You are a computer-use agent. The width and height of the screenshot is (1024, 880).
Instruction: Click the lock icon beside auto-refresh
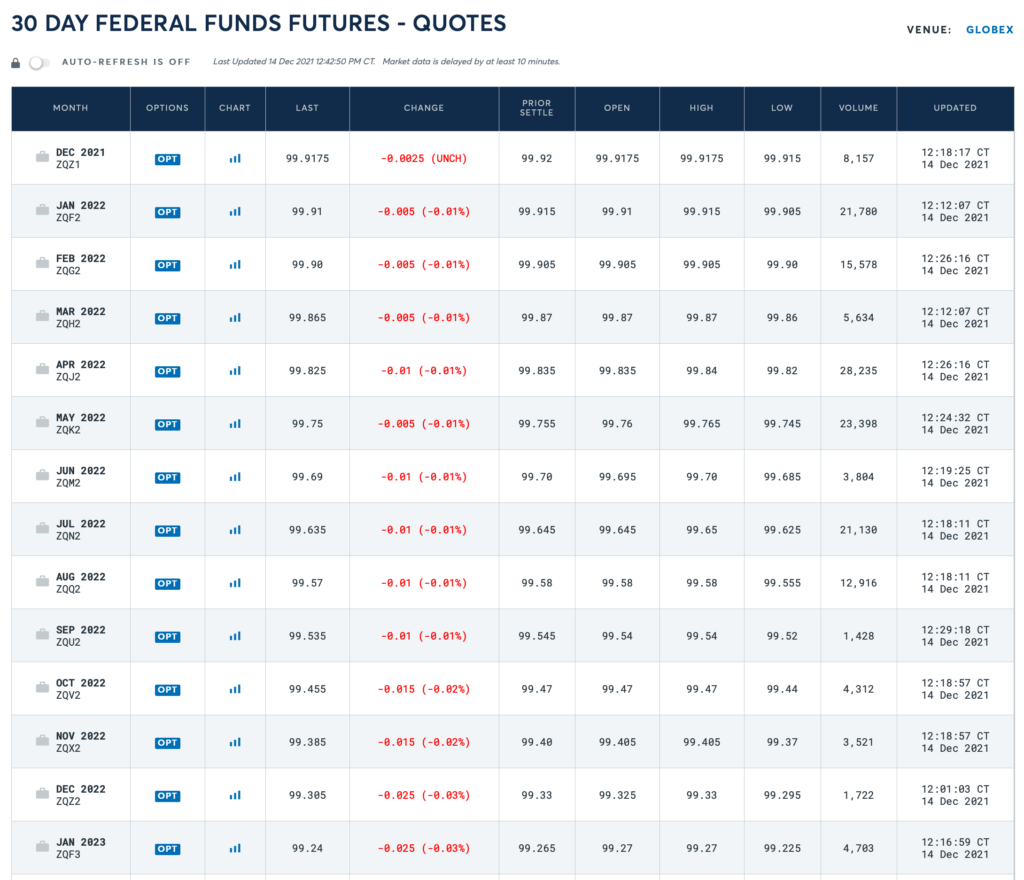coord(16,62)
